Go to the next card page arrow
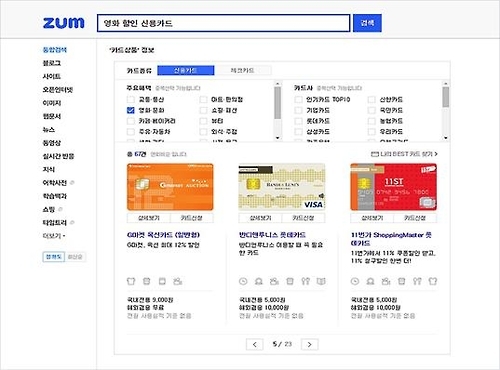 click(x=310, y=344)
